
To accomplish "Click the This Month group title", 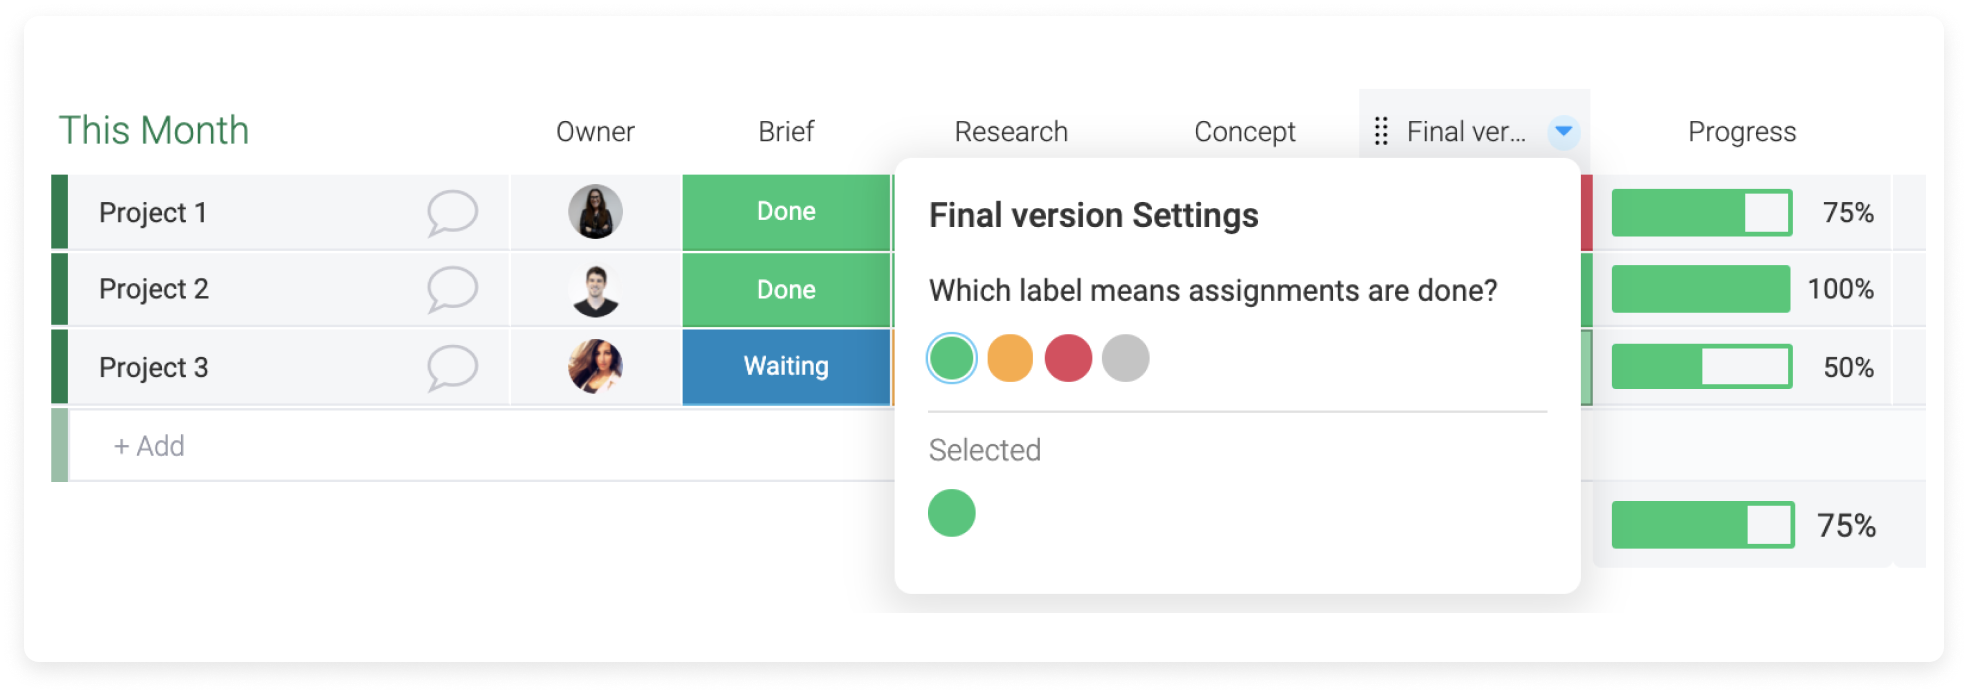I will pos(154,131).
